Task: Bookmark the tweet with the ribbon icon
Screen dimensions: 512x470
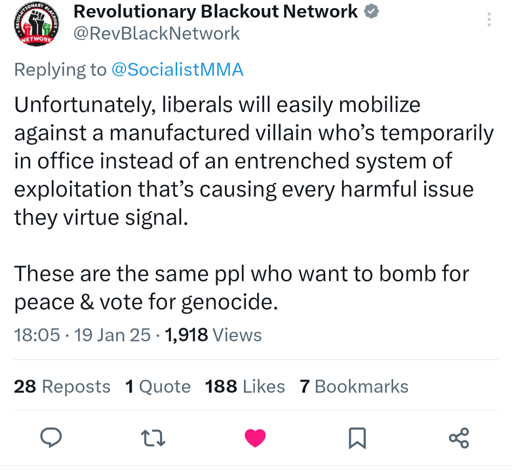Action: pos(357,438)
